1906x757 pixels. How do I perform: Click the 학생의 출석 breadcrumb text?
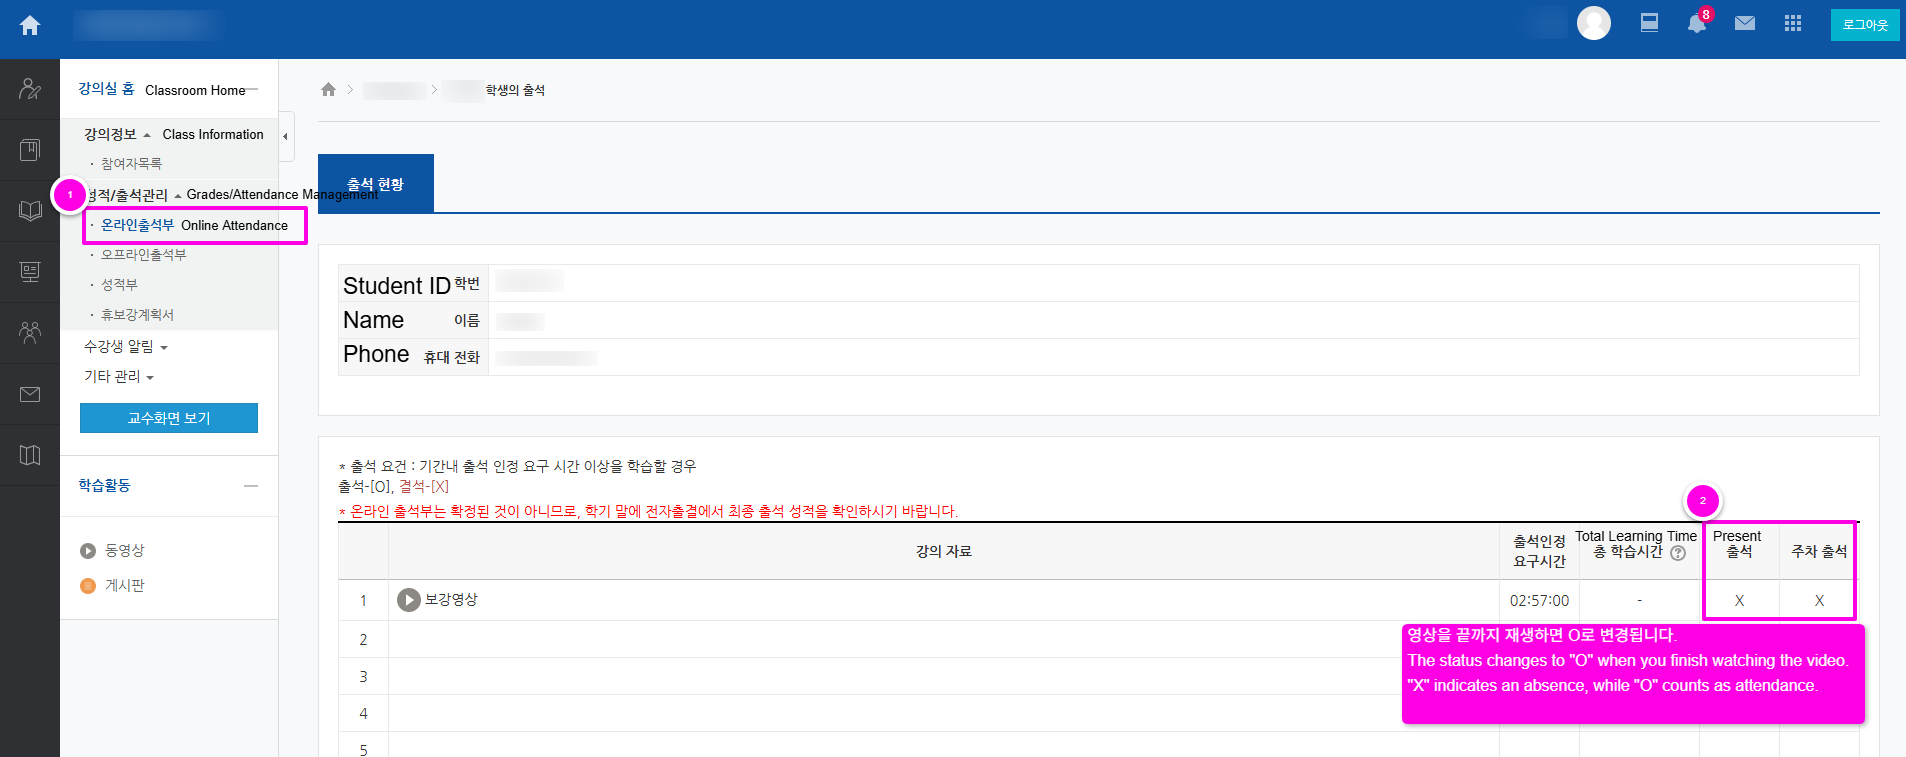coord(515,90)
